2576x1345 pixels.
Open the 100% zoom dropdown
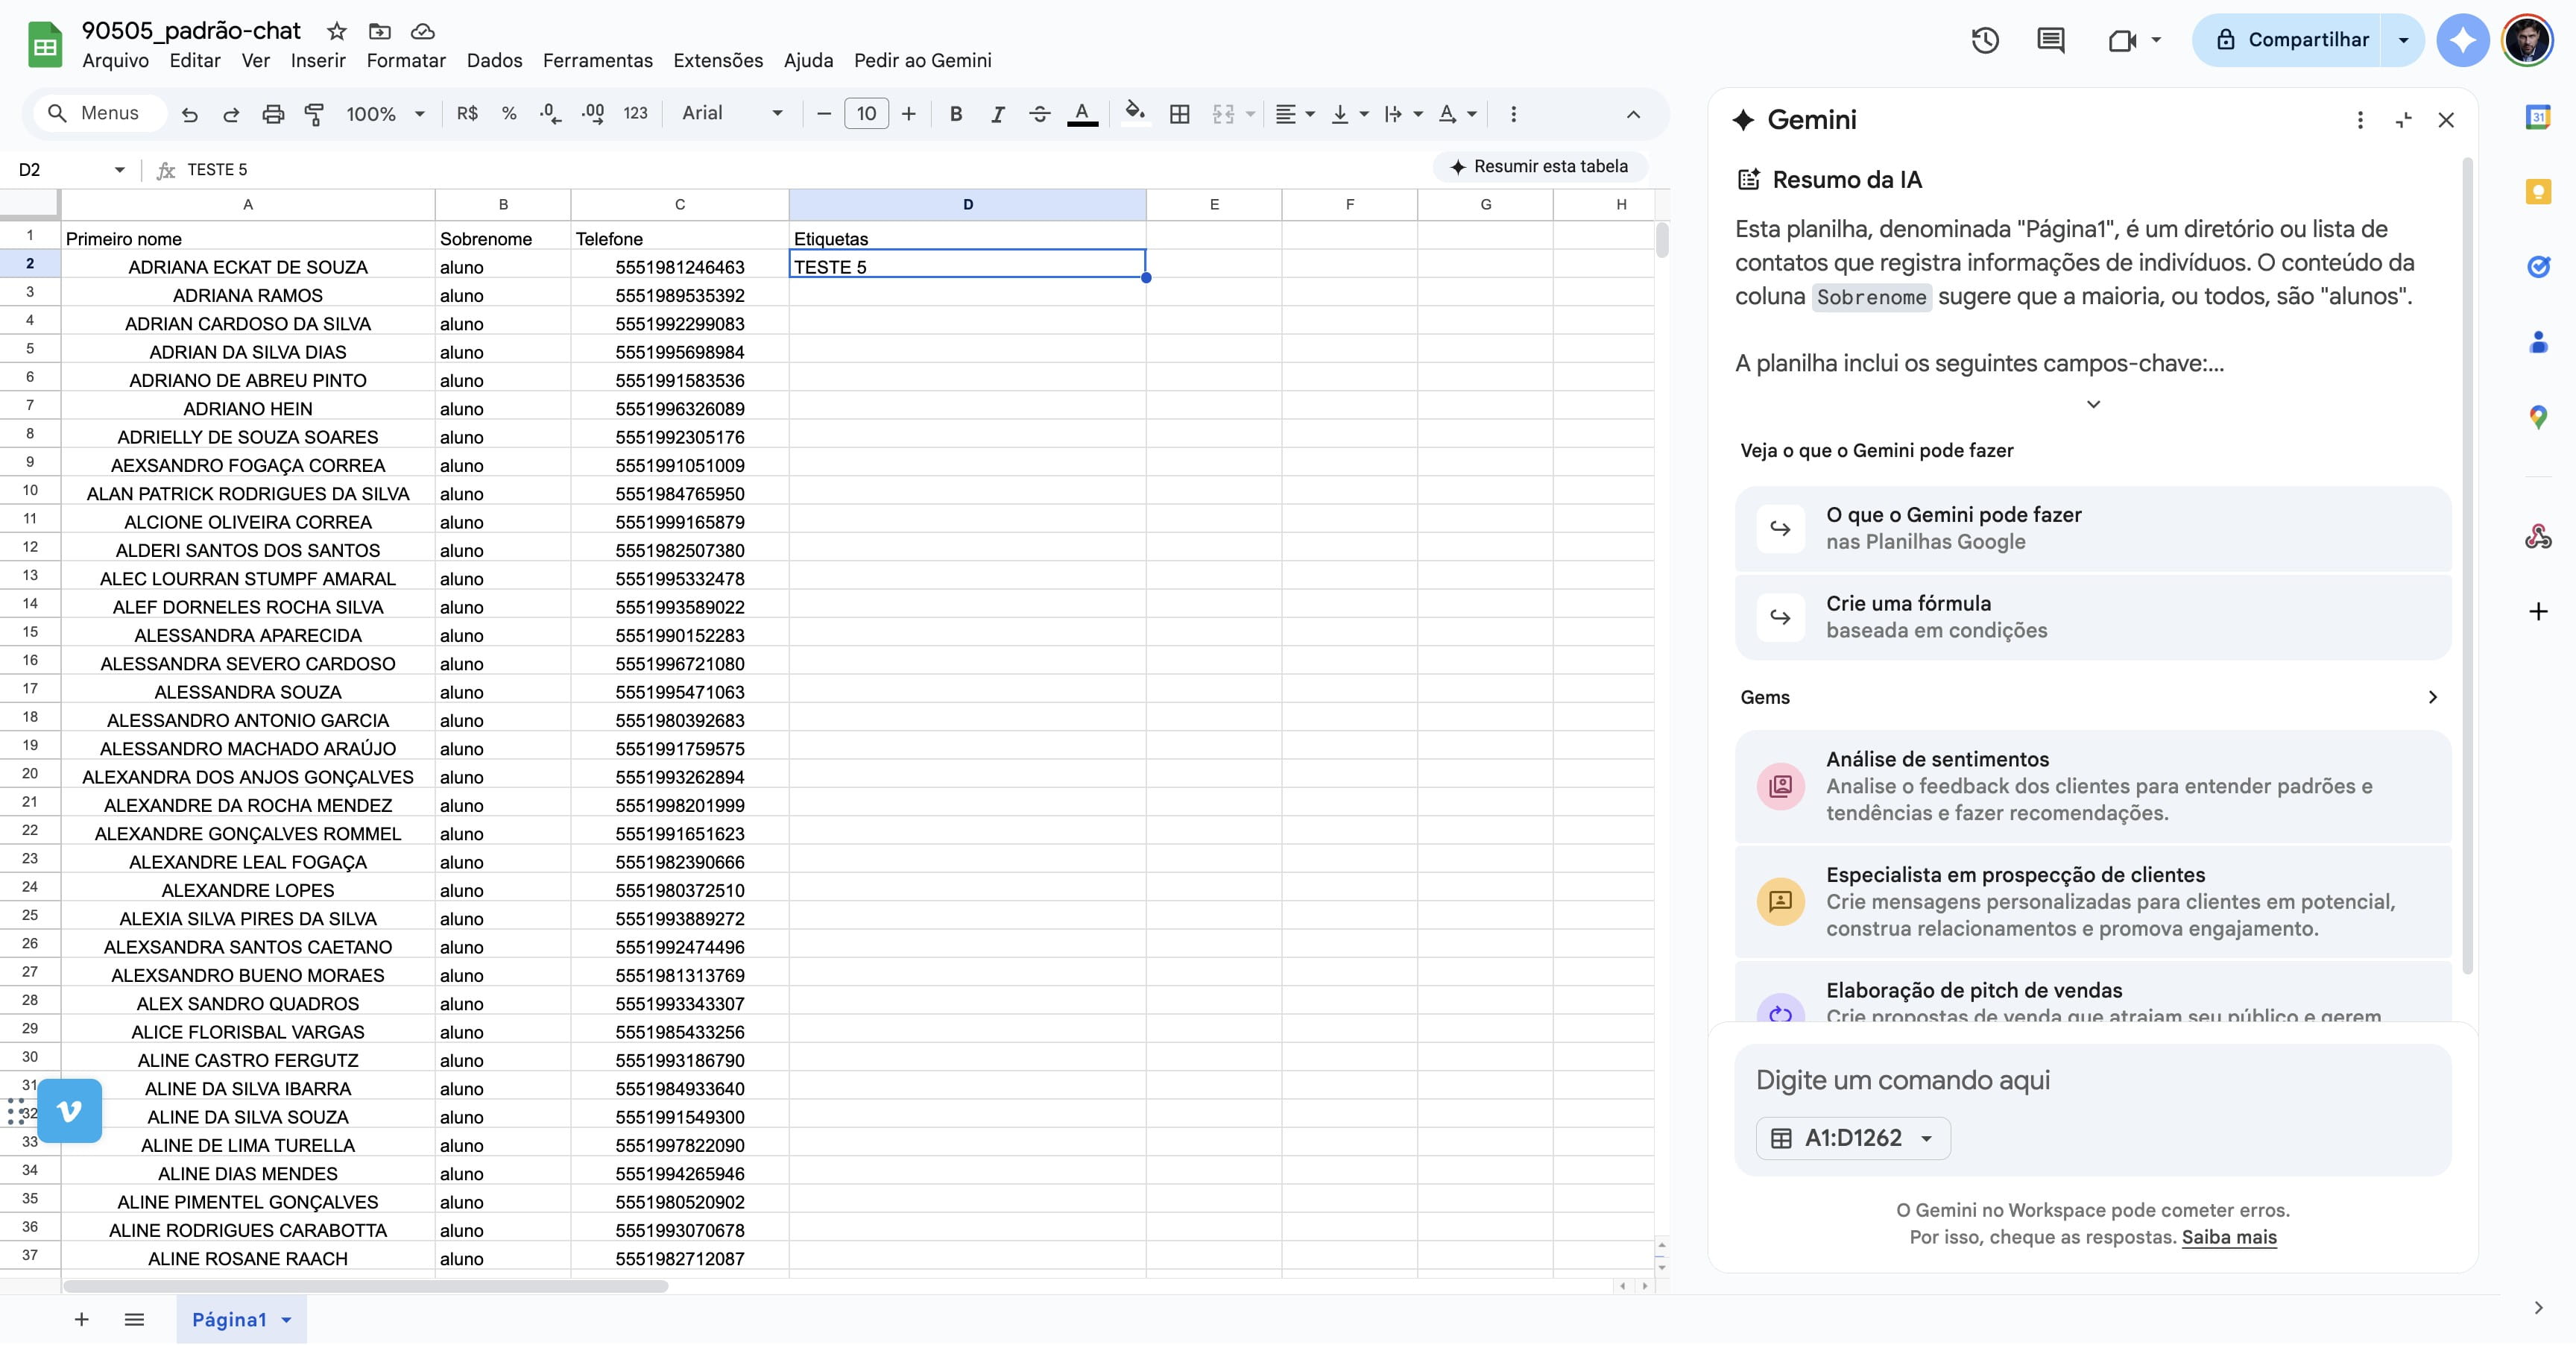pos(385,114)
